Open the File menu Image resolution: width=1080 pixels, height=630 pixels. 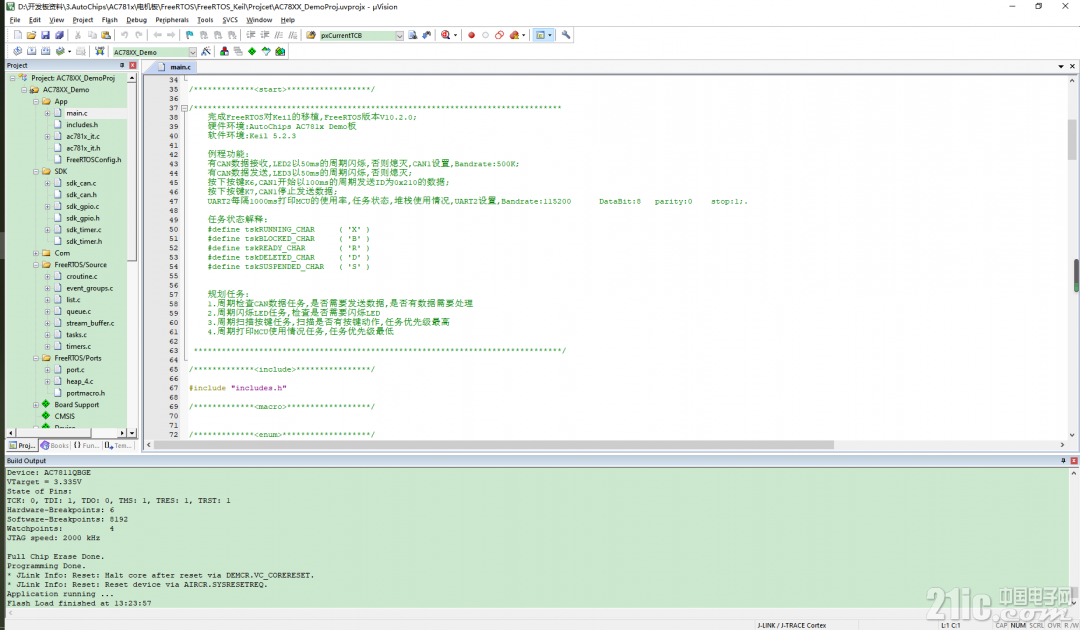tap(14, 20)
